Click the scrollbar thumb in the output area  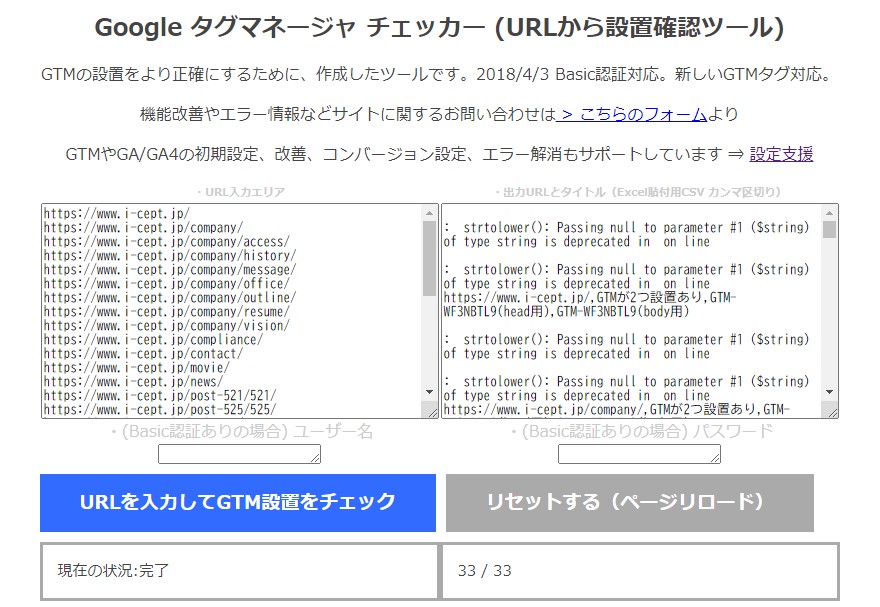(x=829, y=229)
